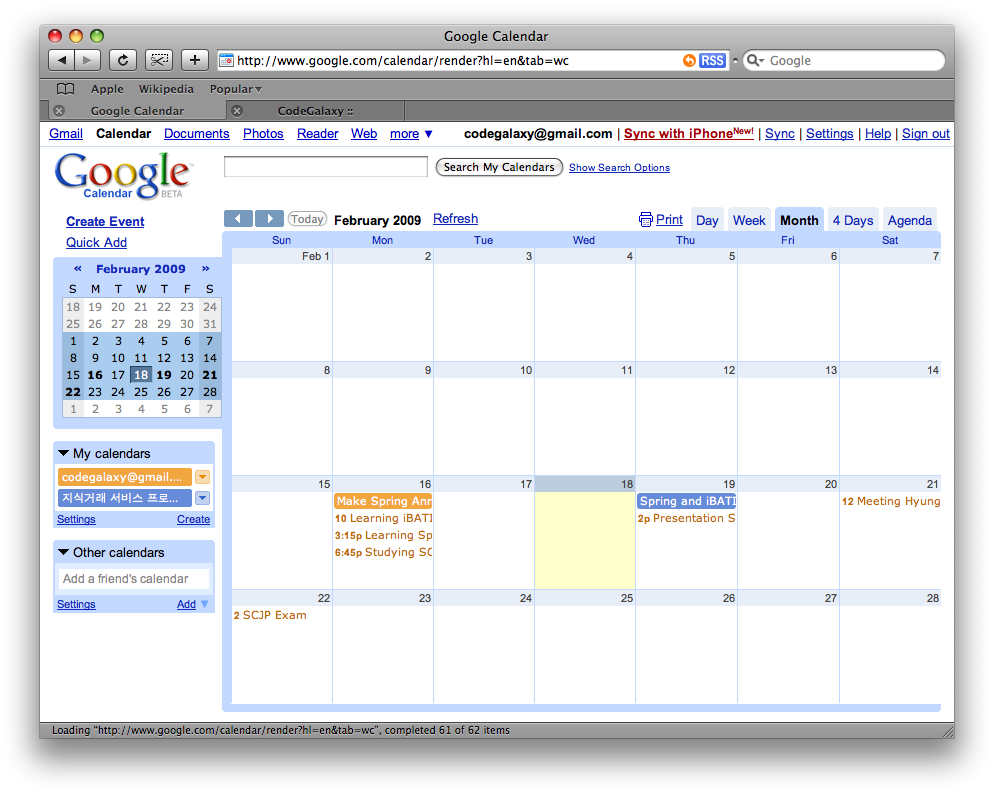The image size is (994, 793).
Task: Open the Spring and iBATIS event on the 19th
Action: [x=687, y=501]
